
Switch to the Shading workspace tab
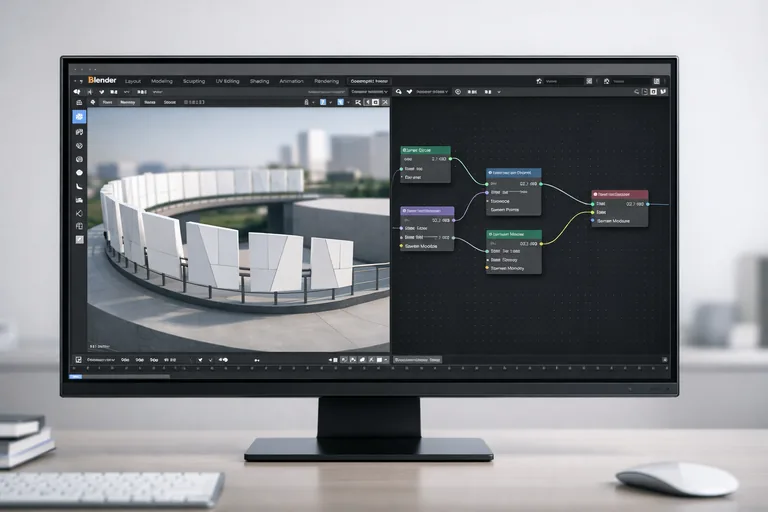coord(259,81)
